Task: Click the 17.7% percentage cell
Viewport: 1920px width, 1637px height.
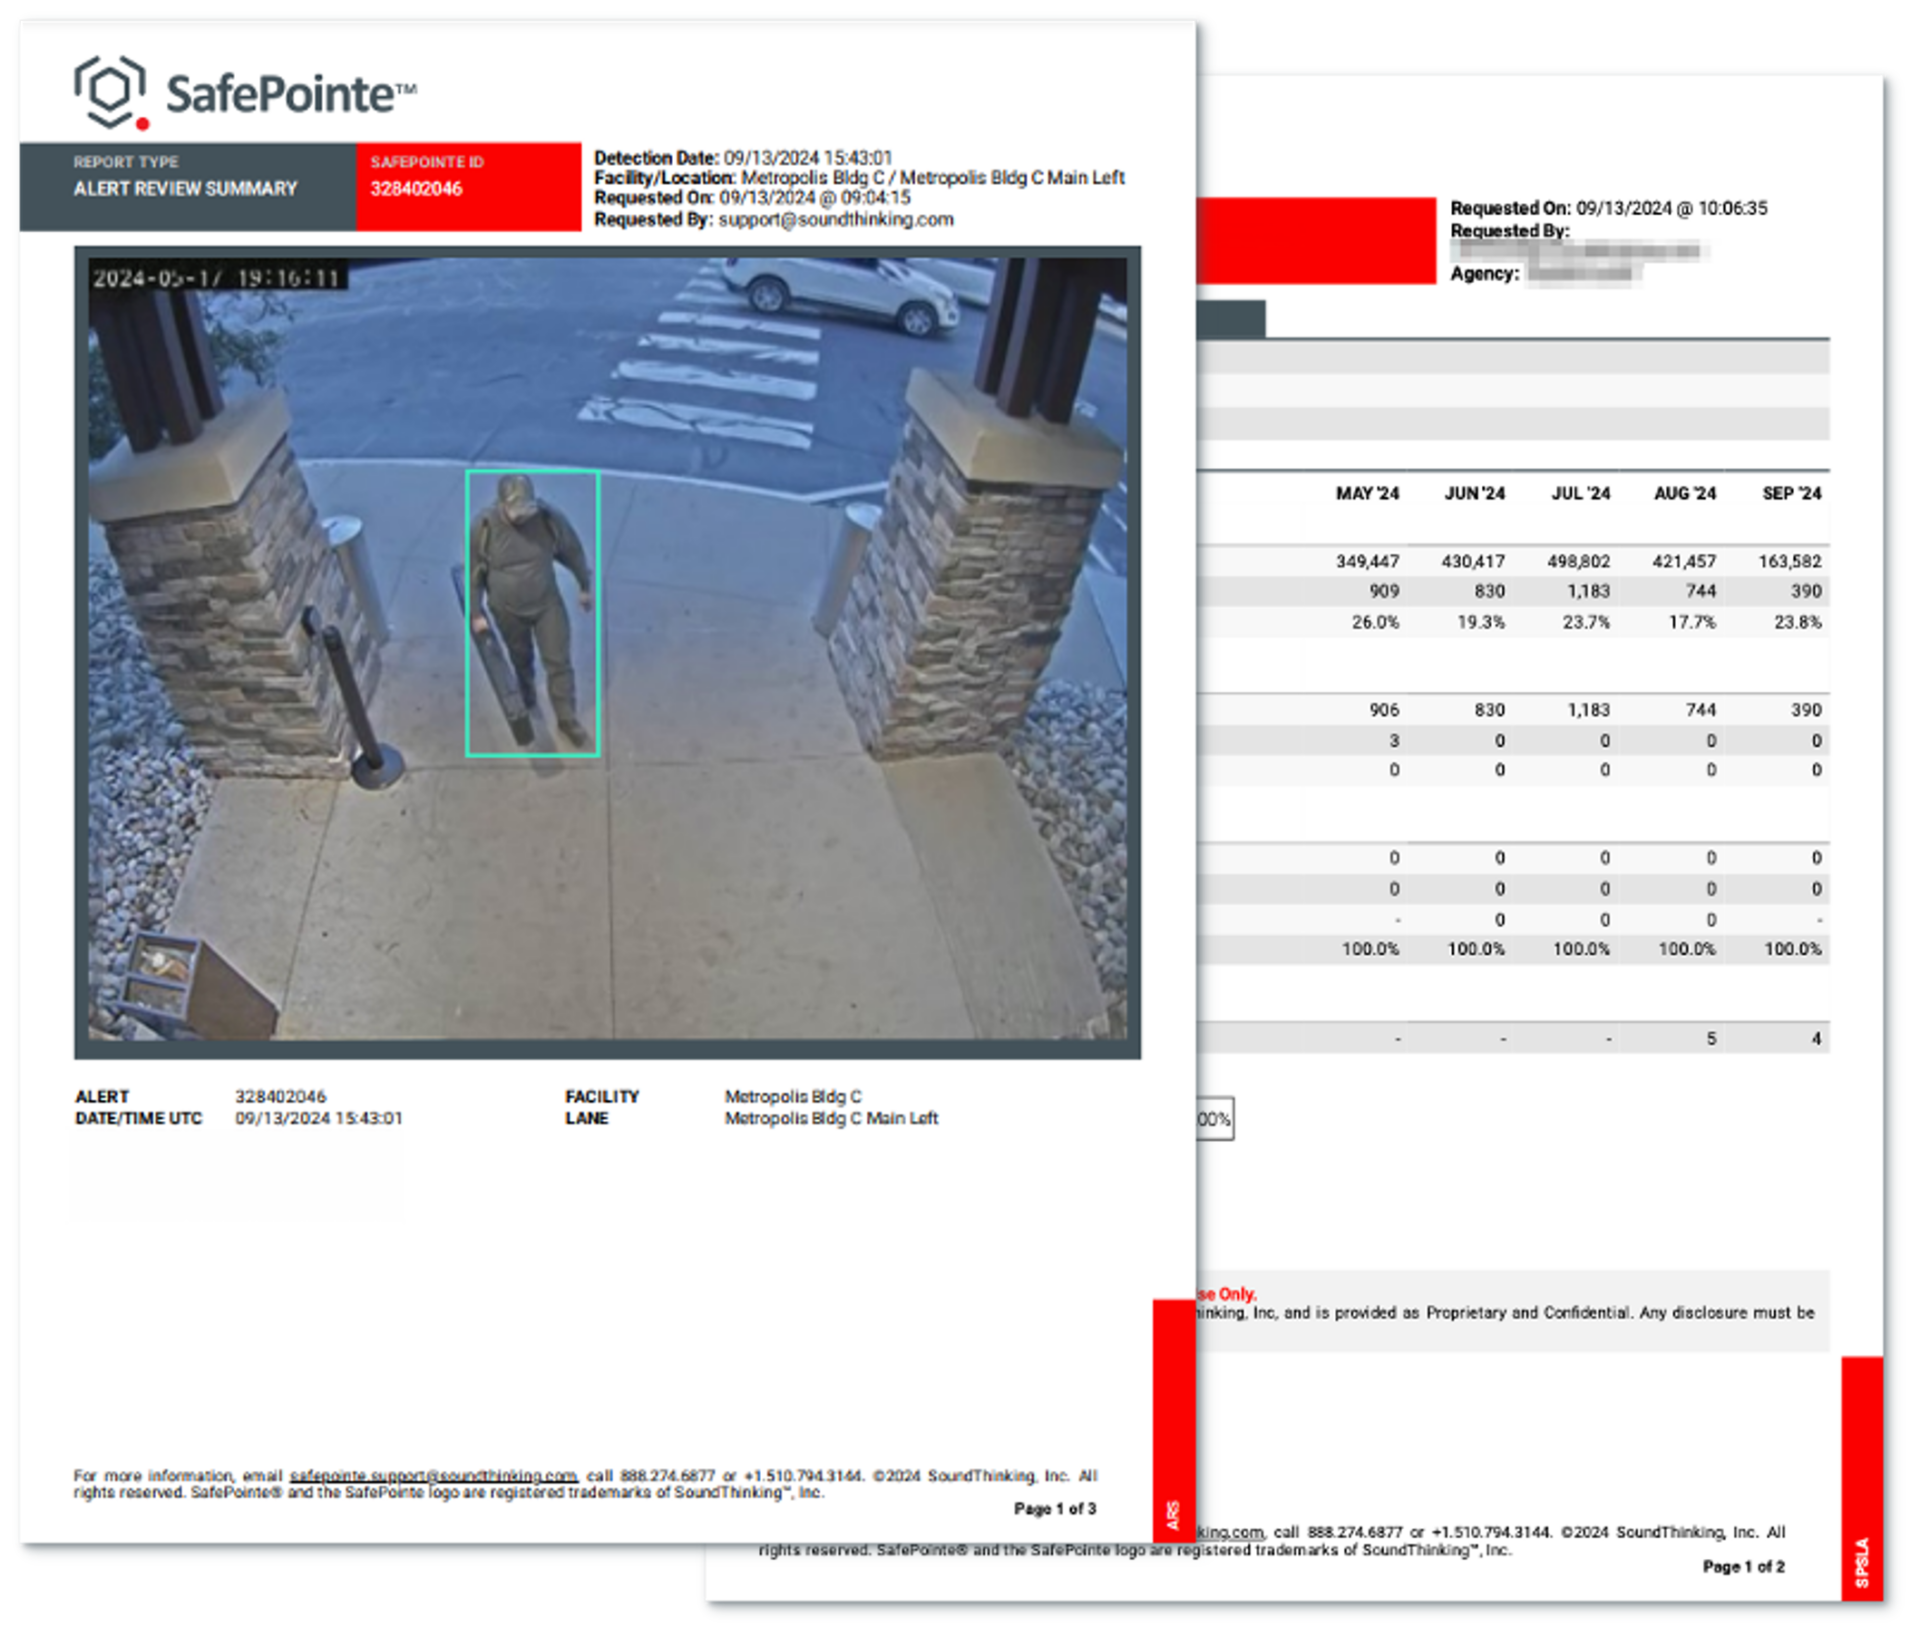Action: click(1692, 622)
